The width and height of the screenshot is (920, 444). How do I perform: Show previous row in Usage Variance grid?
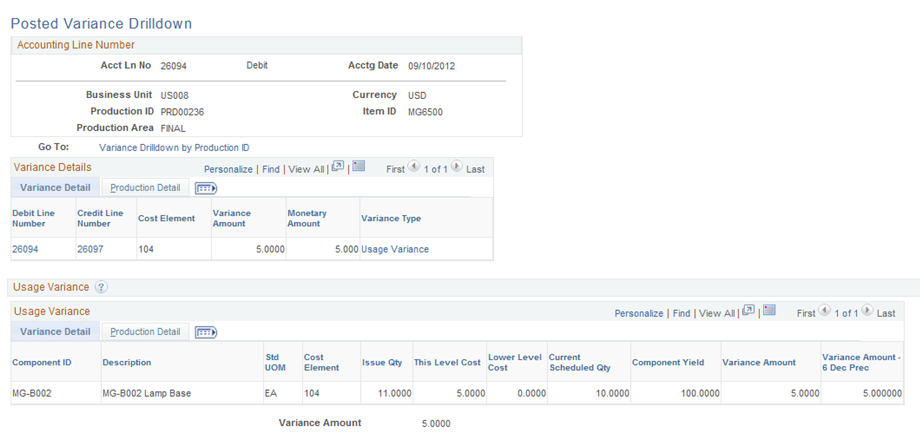point(824,311)
